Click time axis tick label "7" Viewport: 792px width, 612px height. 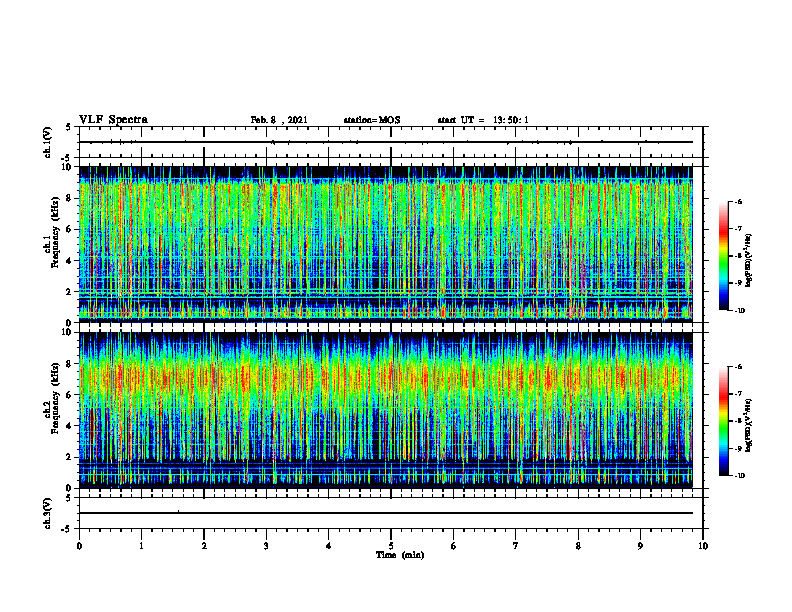516,545
